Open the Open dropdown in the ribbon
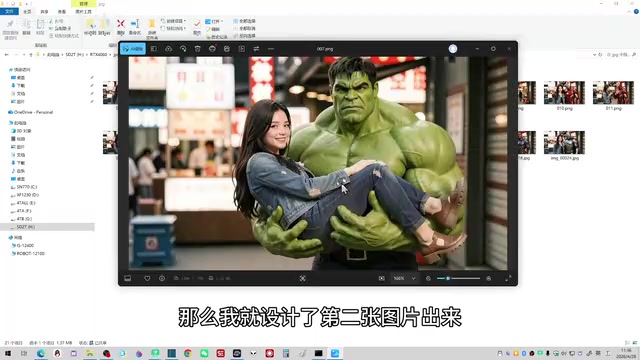The image size is (640, 360). coord(214,21)
